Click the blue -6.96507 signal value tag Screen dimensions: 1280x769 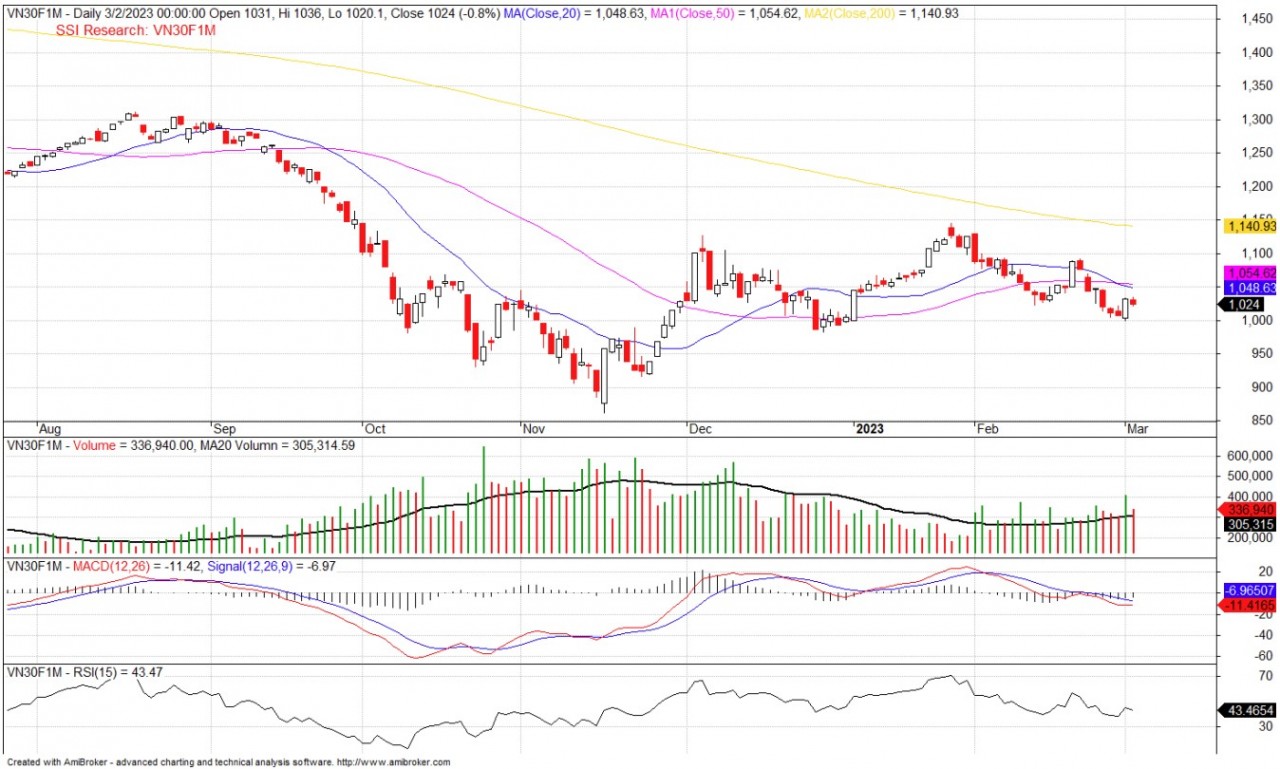coord(1251,591)
